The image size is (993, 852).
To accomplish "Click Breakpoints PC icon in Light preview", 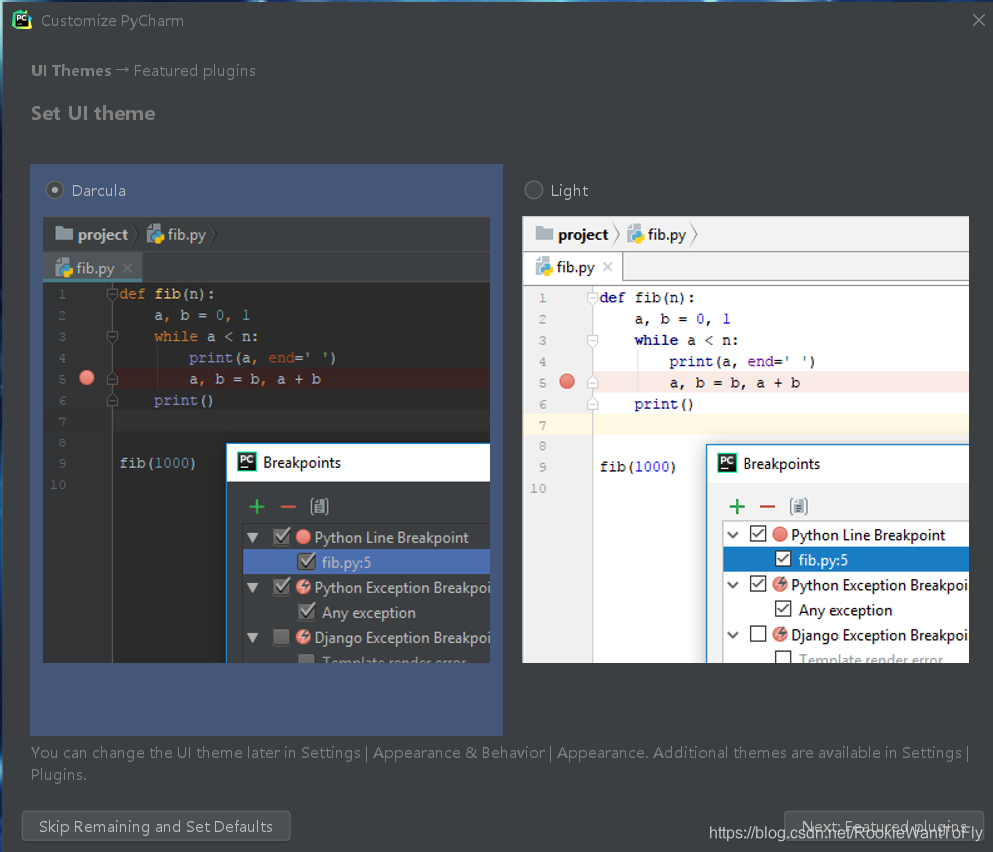I will [726, 463].
